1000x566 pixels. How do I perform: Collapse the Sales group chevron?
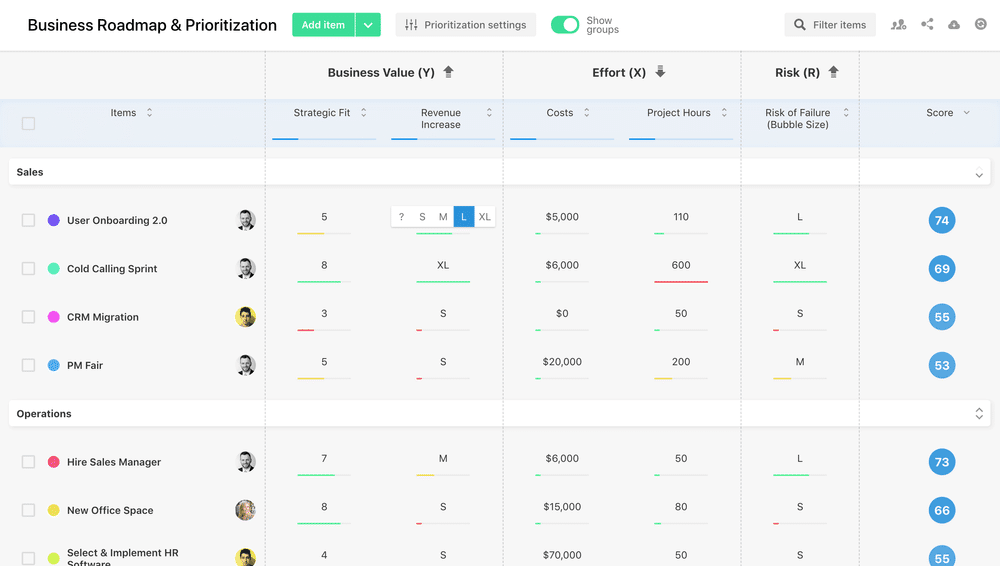(979, 174)
